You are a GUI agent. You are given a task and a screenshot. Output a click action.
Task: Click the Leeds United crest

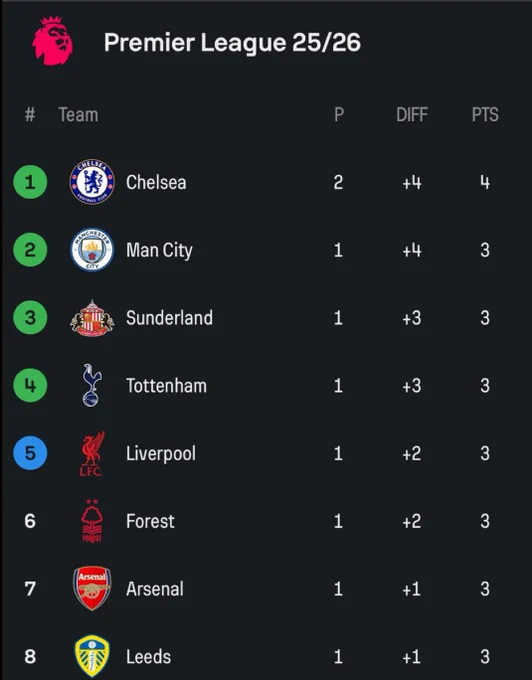pos(92,656)
